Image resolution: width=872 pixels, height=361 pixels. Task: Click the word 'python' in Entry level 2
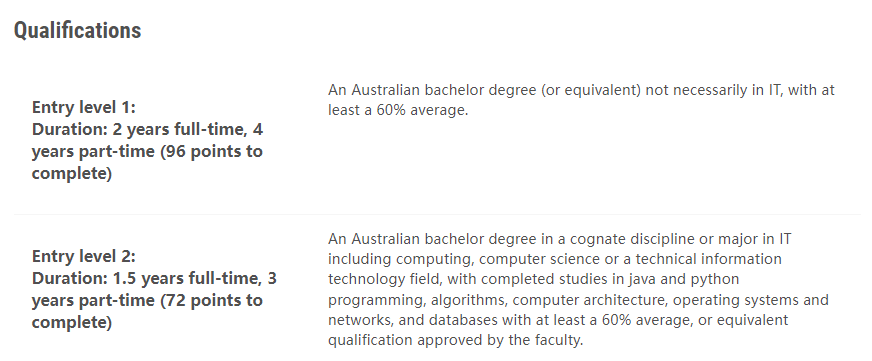tap(715, 279)
